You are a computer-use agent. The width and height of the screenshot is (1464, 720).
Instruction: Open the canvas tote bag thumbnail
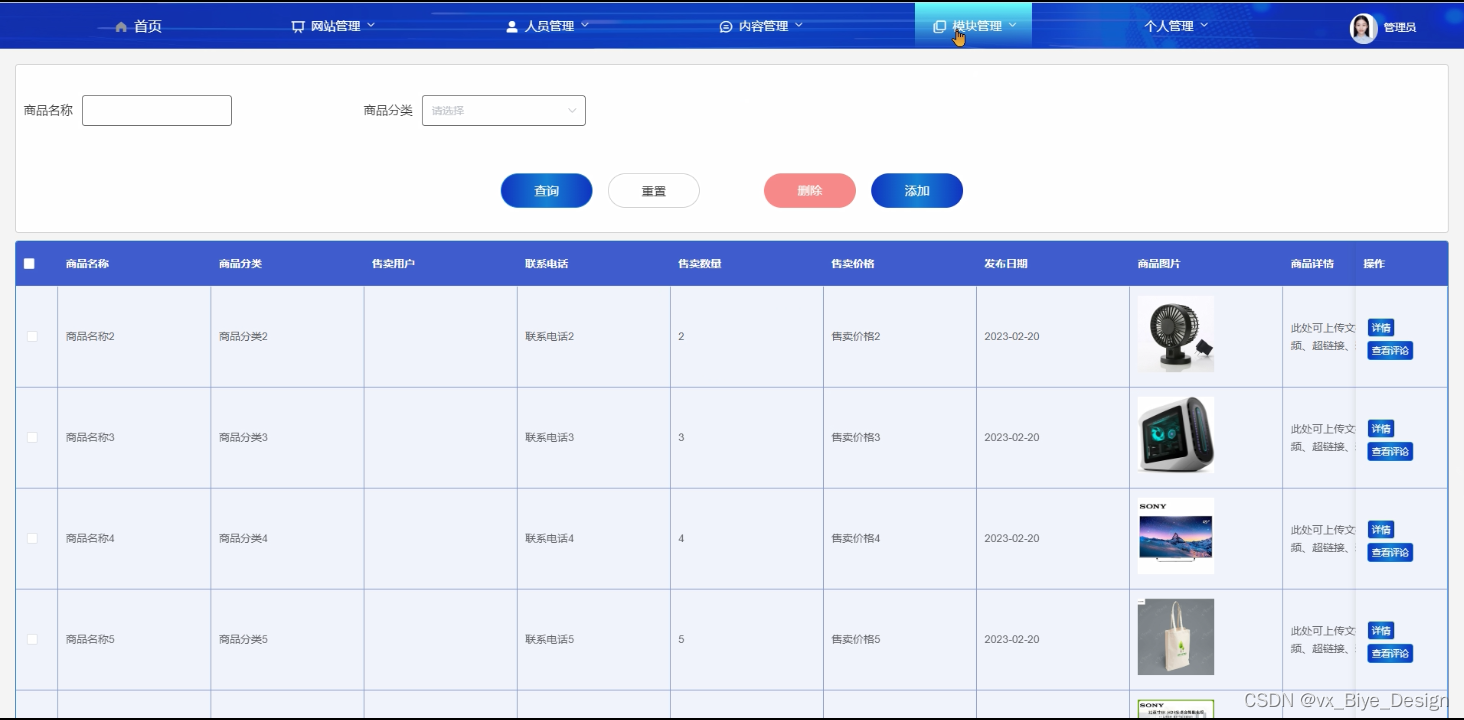click(1176, 637)
